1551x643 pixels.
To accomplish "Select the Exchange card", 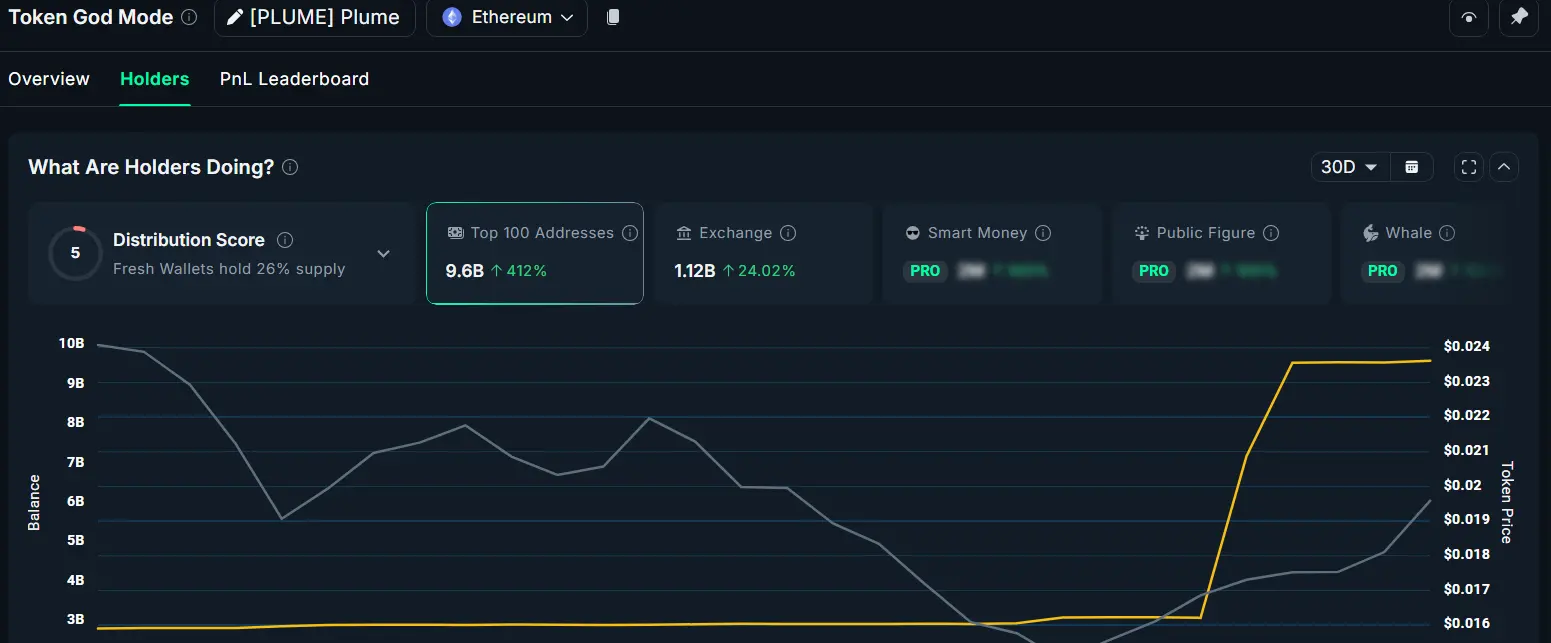I will click(x=764, y=253).
